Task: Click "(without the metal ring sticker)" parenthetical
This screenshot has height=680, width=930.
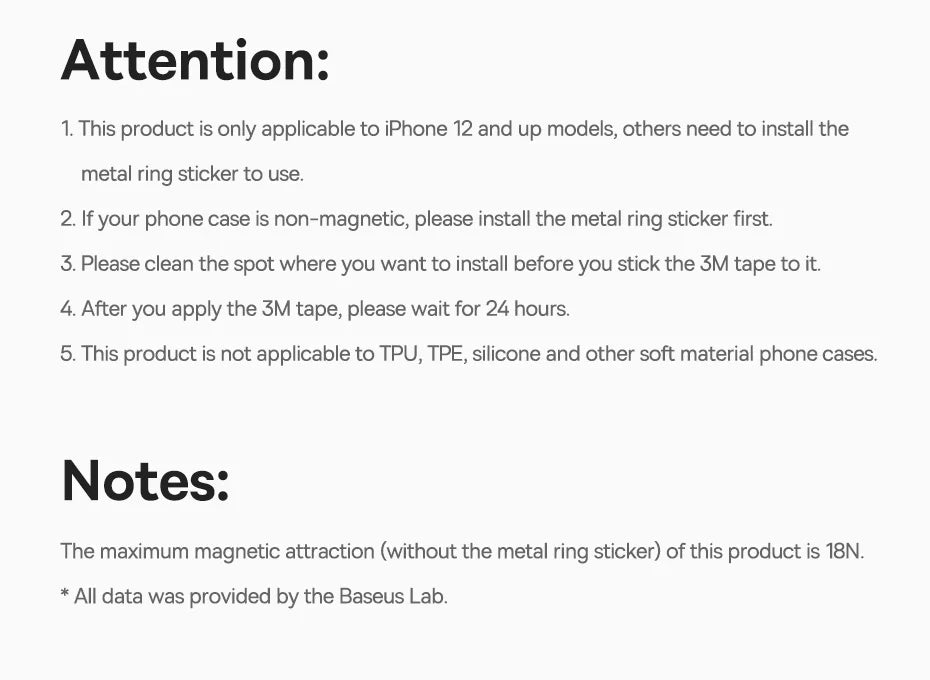Action: pyautogui.click(x=520, y=551)
